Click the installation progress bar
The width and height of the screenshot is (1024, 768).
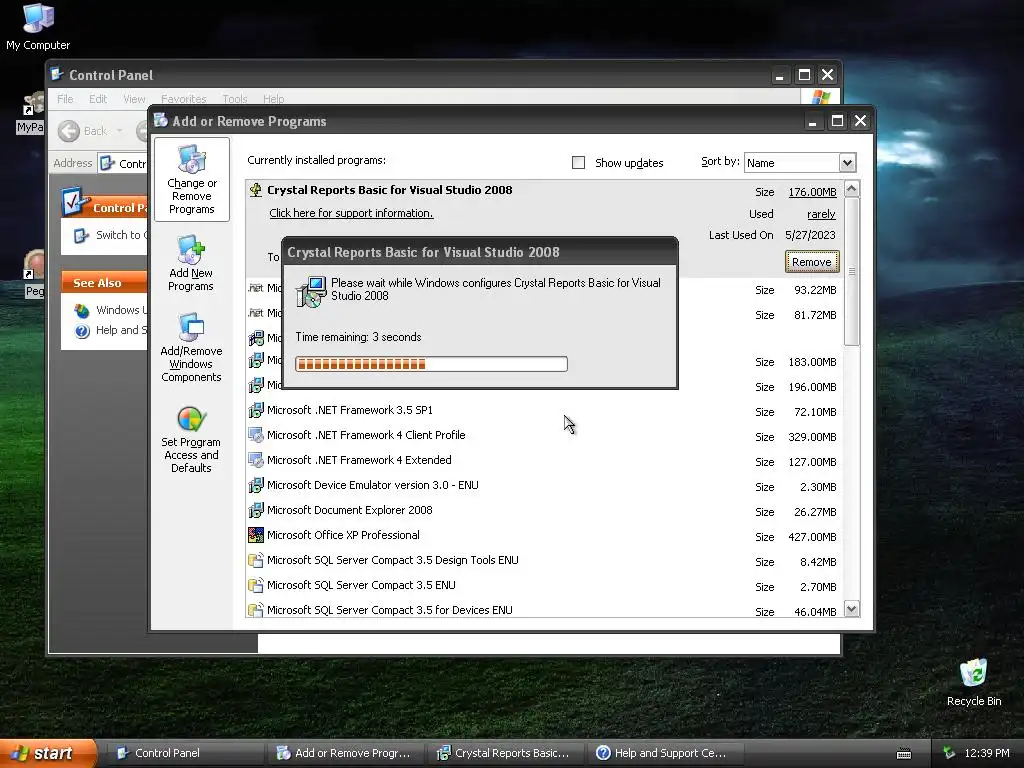[x=431, y=364]
